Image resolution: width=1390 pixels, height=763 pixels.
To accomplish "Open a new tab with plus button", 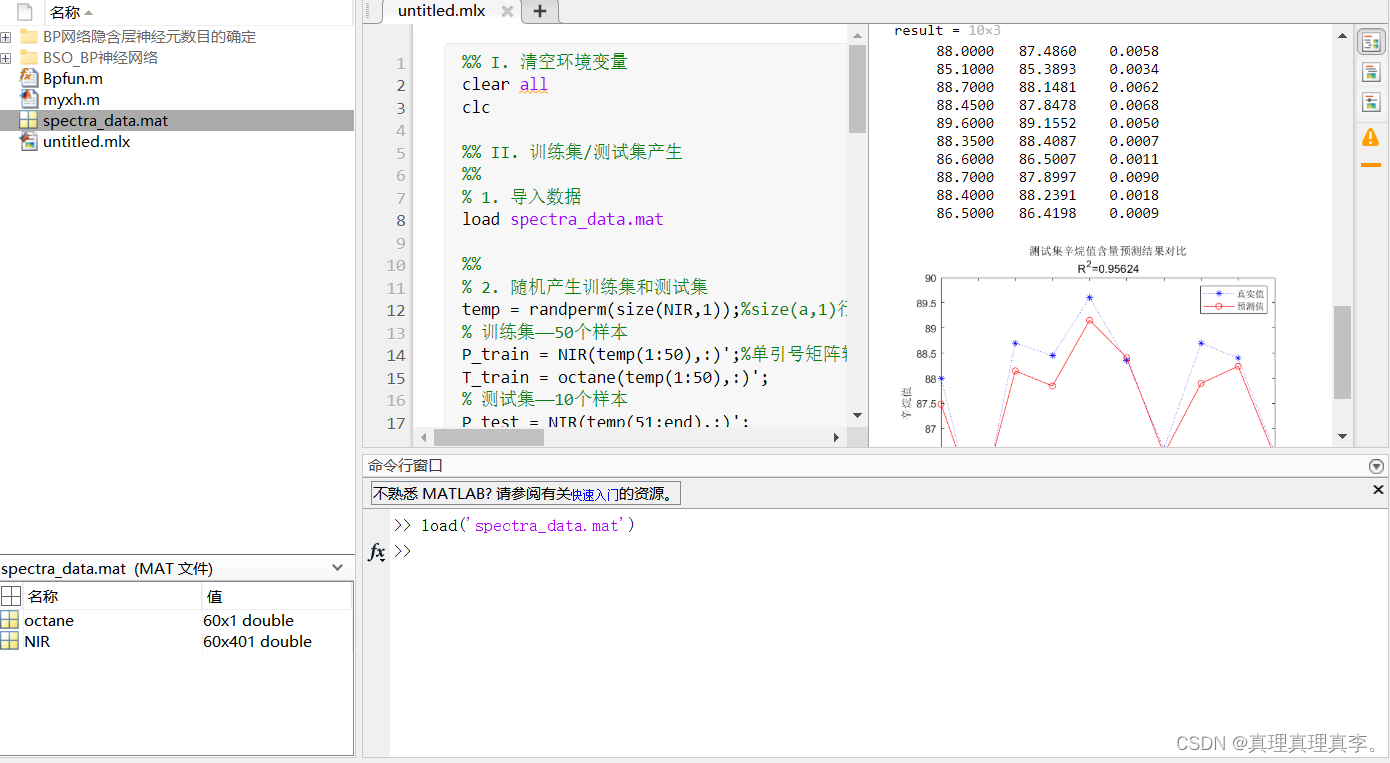I will click(540, 11).
